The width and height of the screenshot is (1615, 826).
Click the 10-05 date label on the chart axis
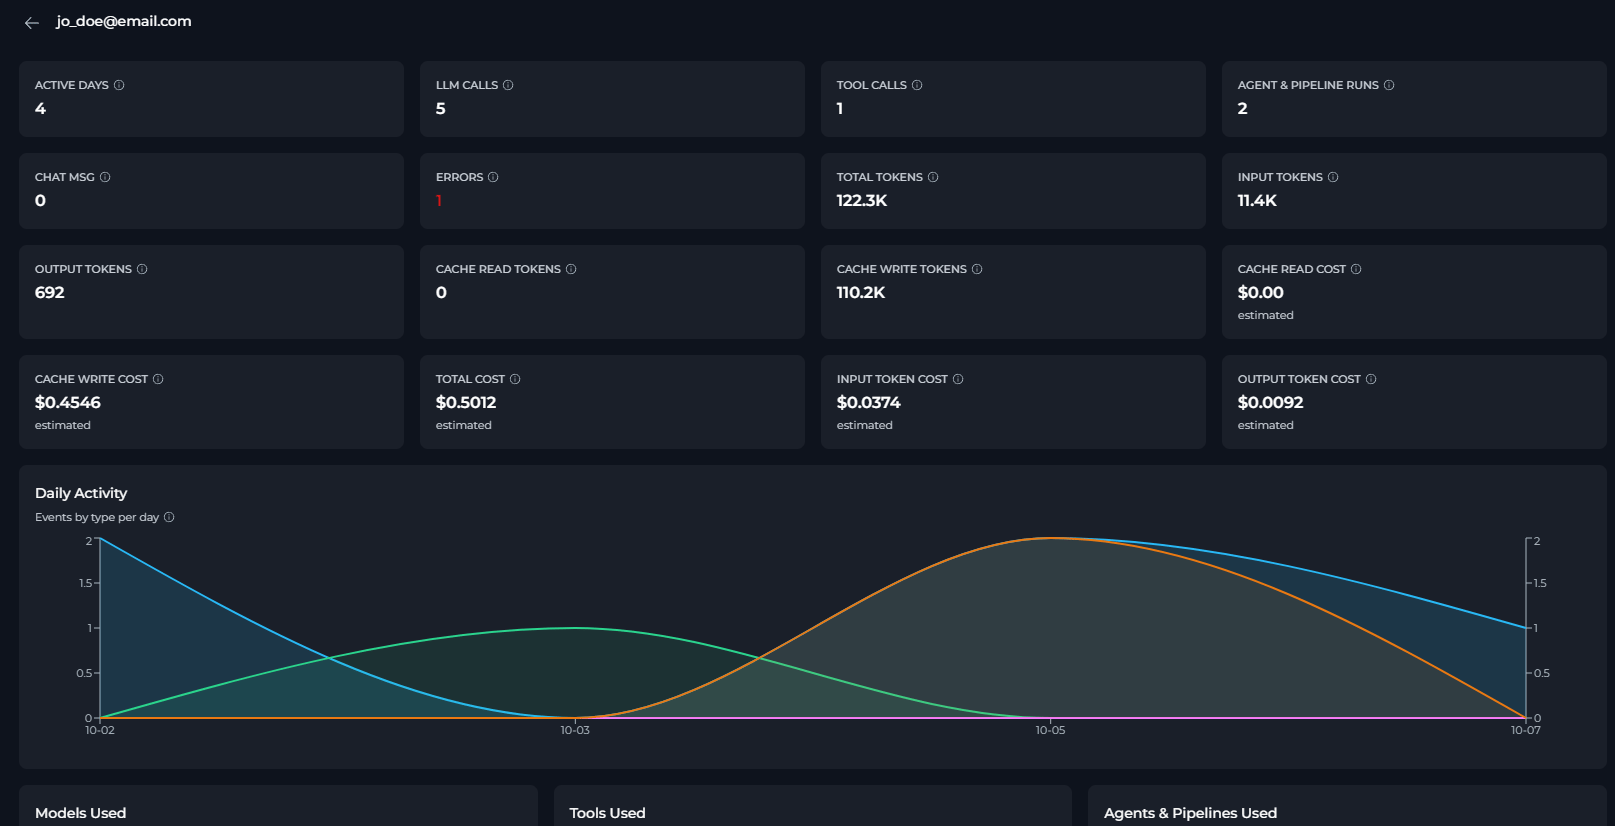click(x=1050, y=730)
